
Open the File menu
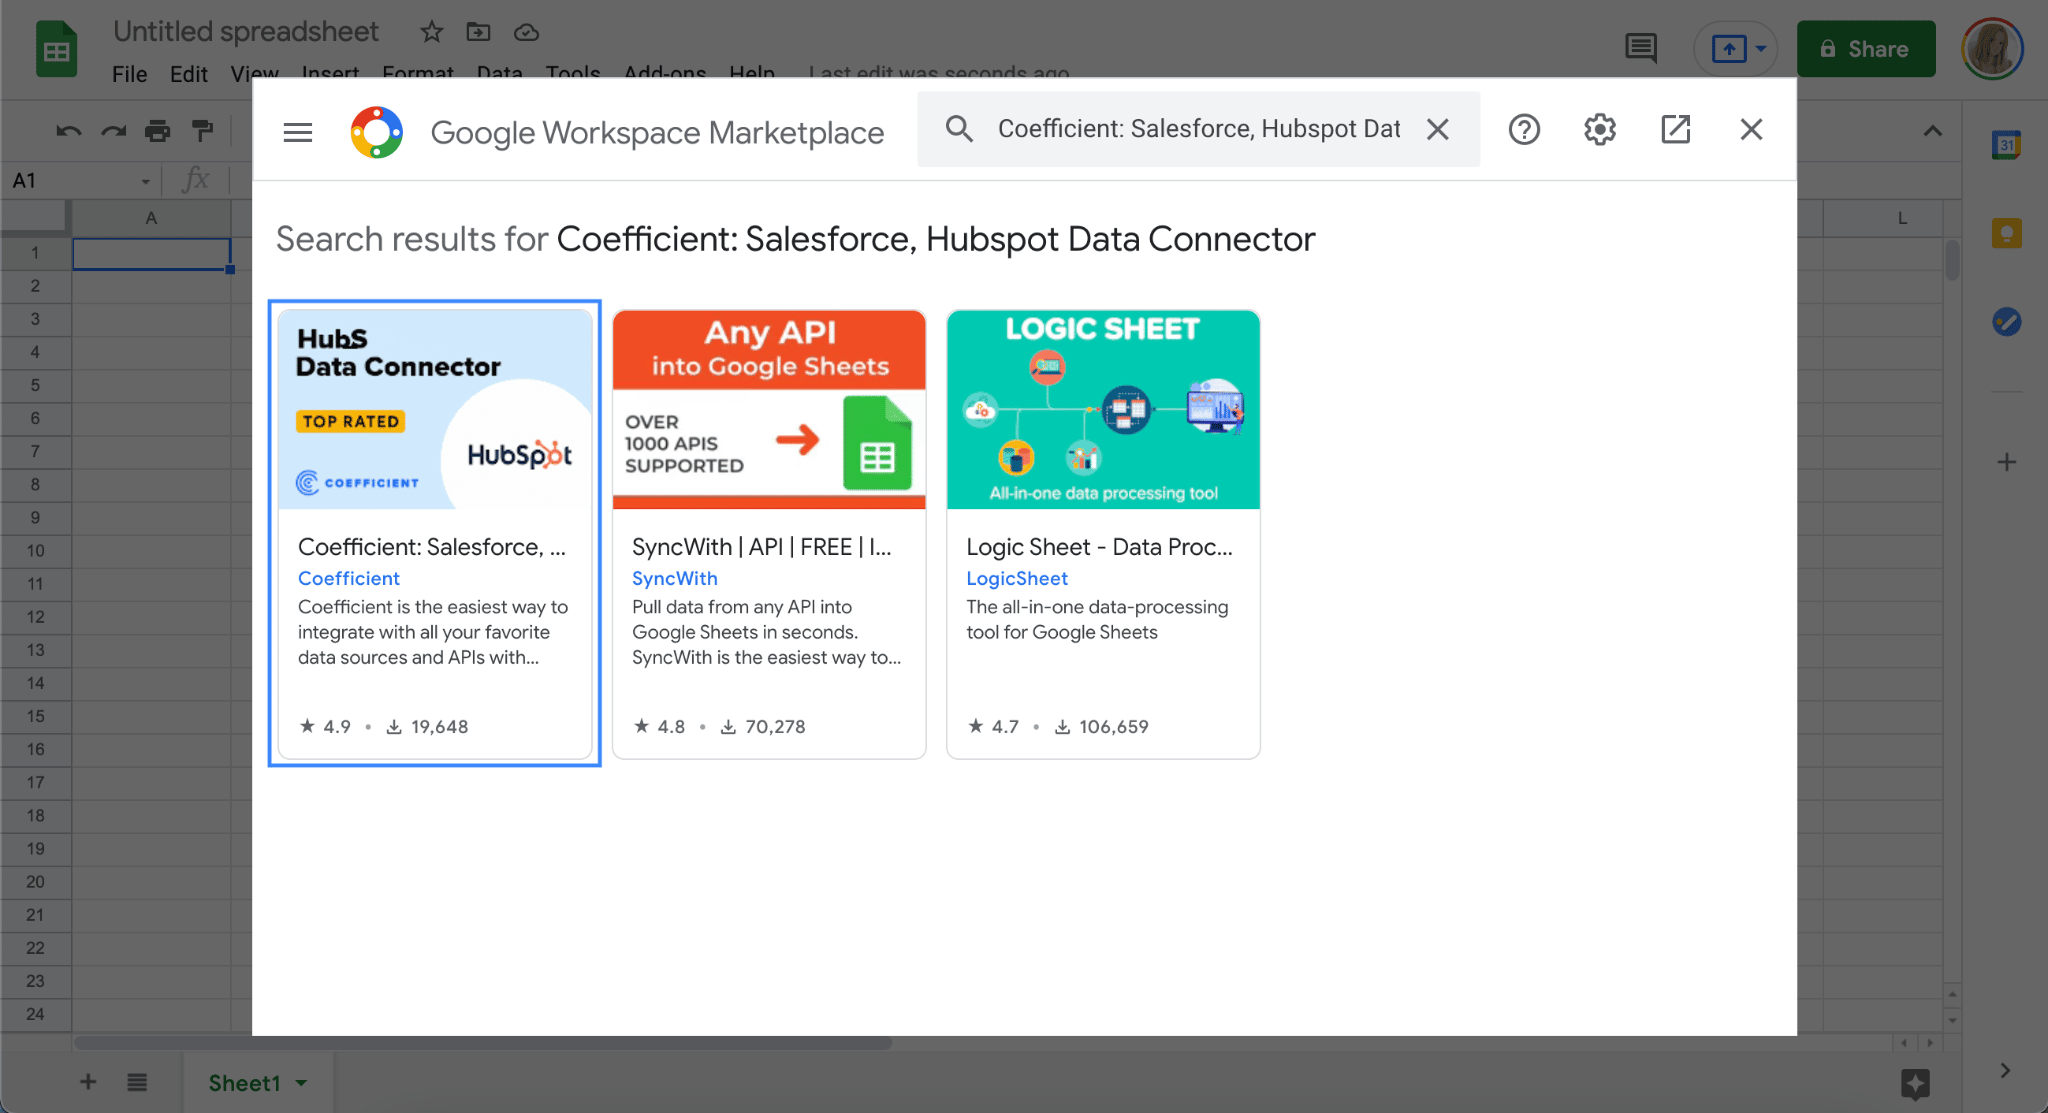(x=129, y=74)
